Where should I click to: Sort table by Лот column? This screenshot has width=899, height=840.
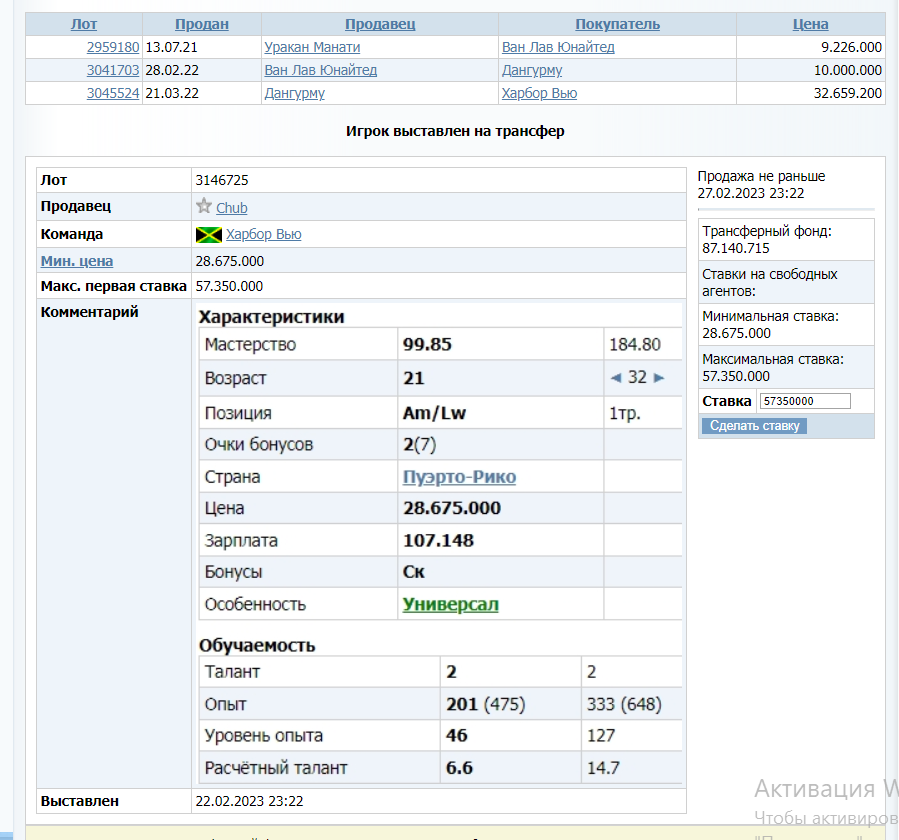[x=84, y=24]
